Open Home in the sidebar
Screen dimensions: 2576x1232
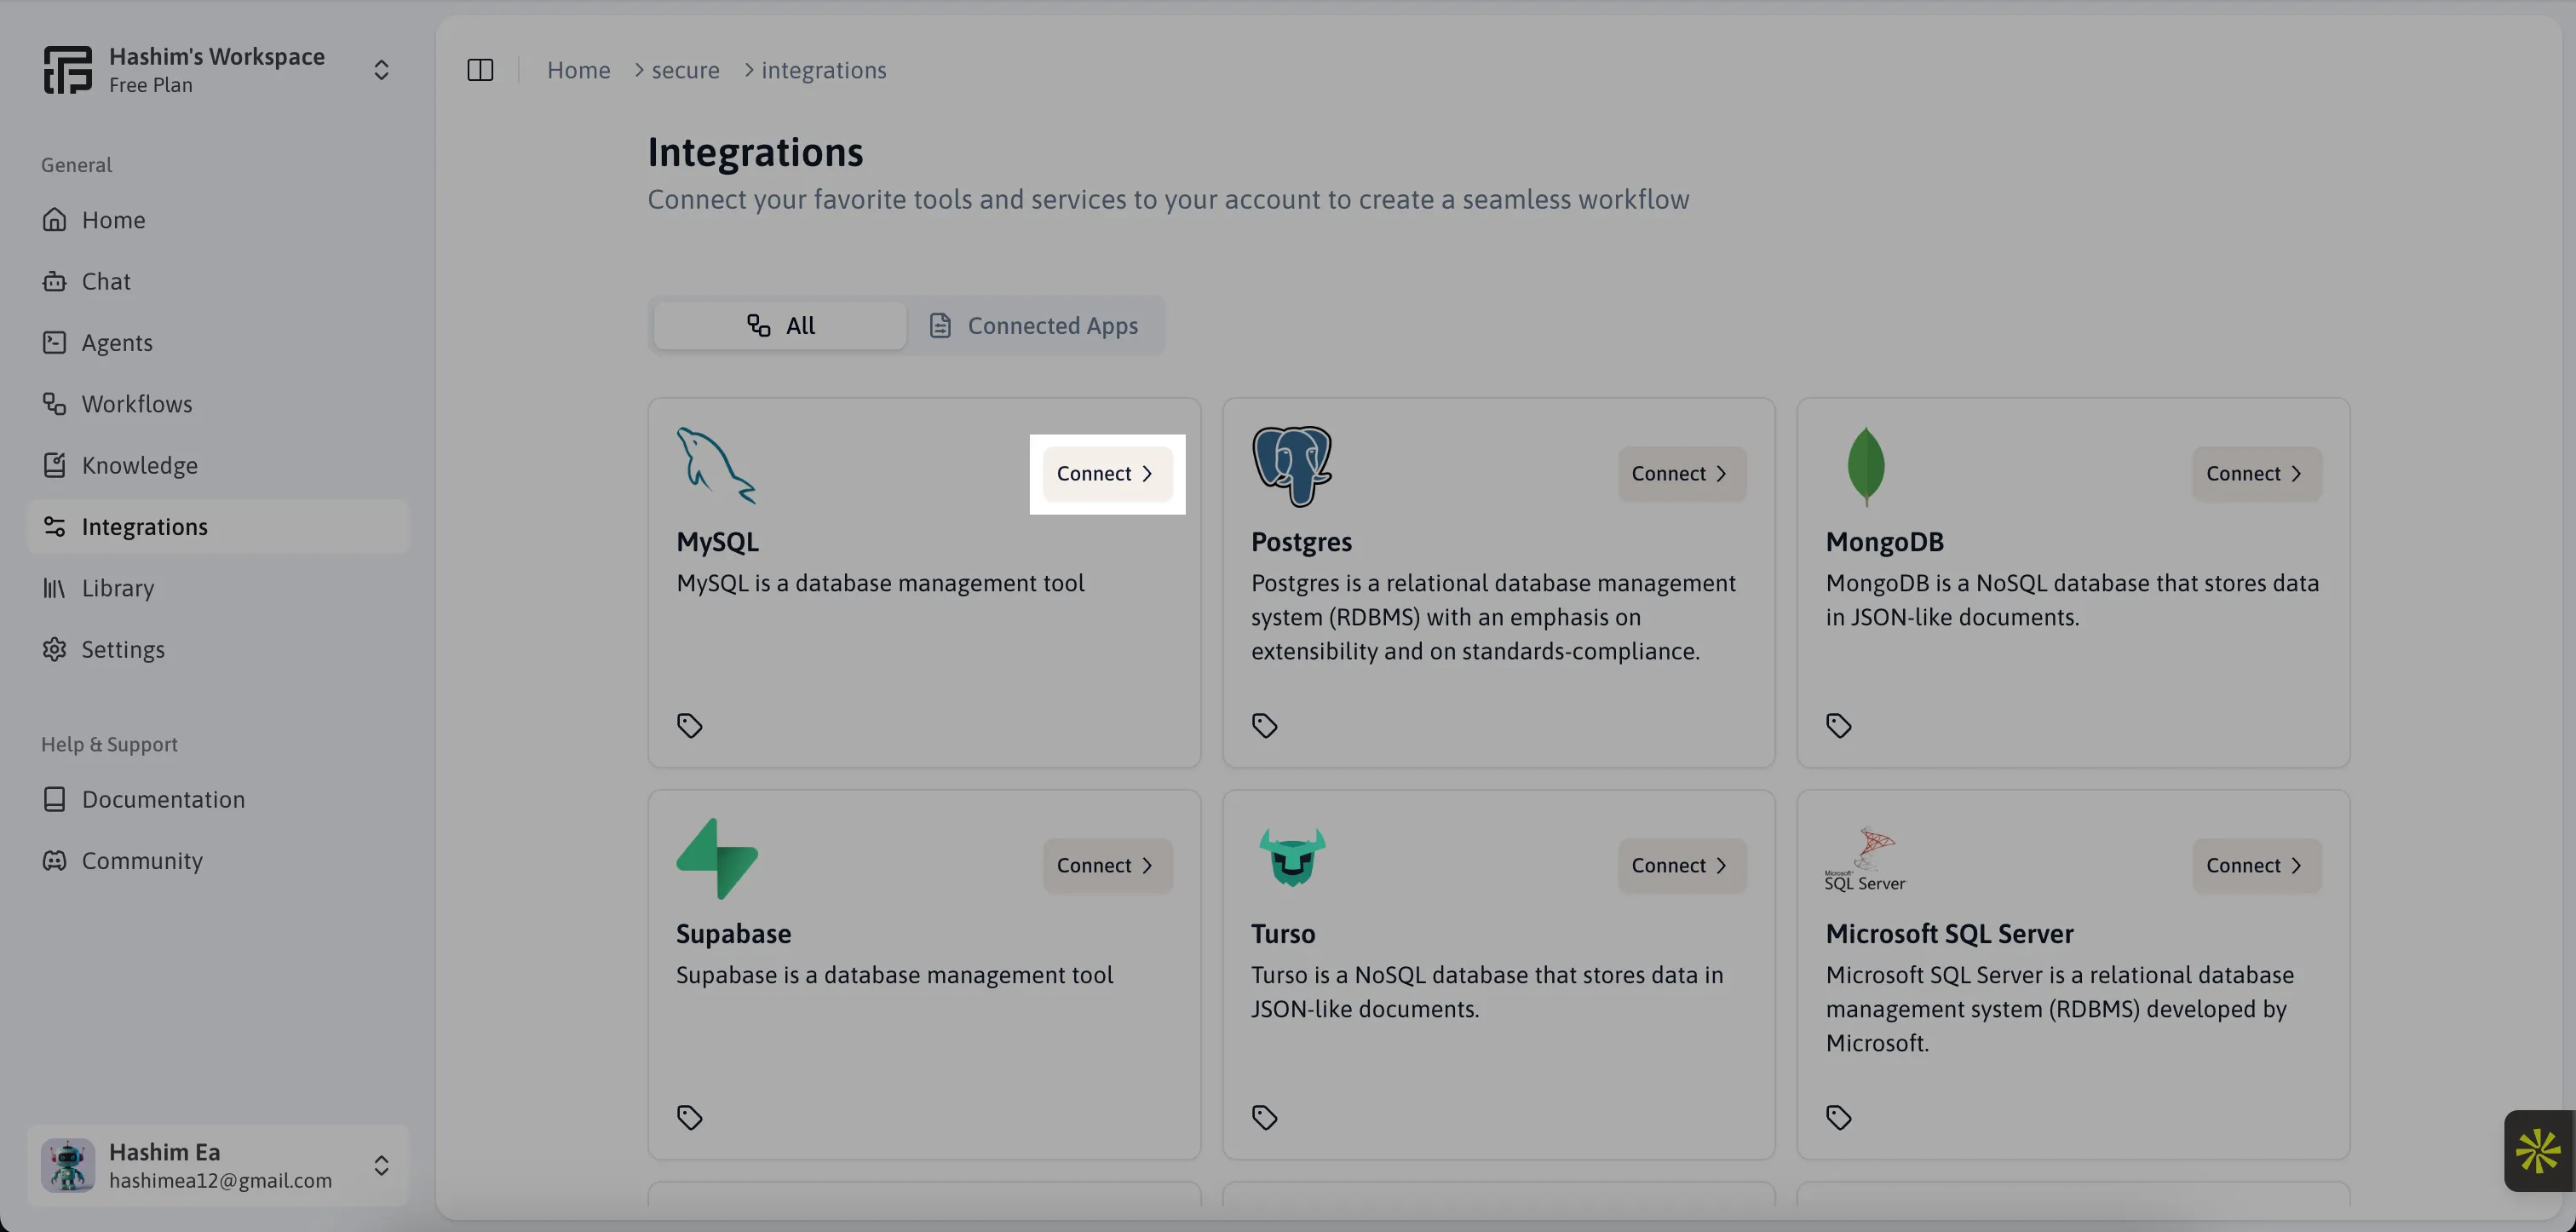(218, 220)
